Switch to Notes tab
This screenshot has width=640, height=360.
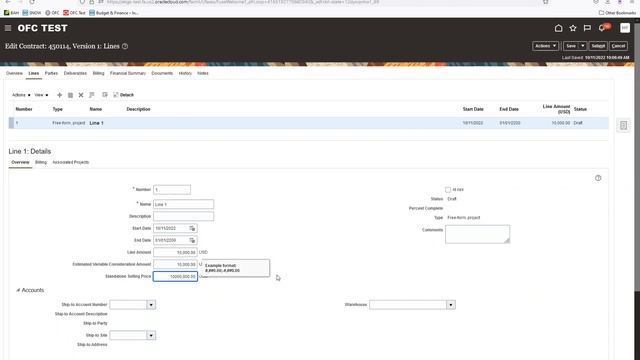[203, 73]
